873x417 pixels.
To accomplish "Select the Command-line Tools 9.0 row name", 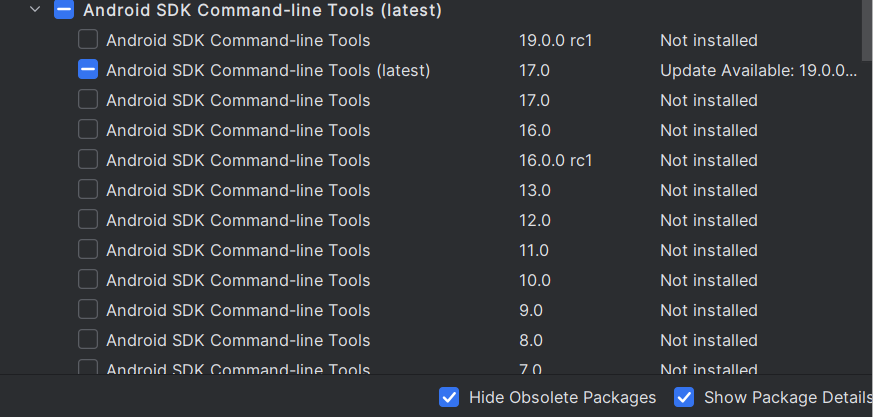I will [x=238, y=310].
